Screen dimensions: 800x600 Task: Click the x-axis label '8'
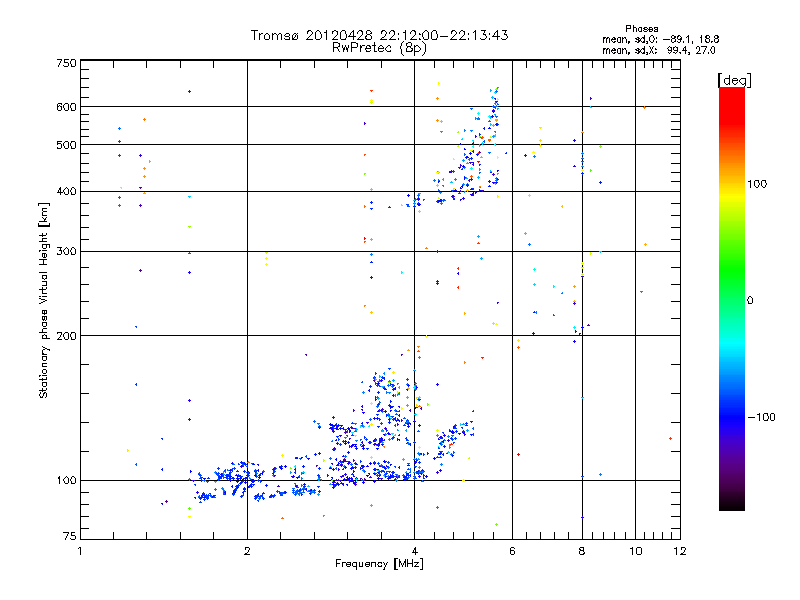582,551
